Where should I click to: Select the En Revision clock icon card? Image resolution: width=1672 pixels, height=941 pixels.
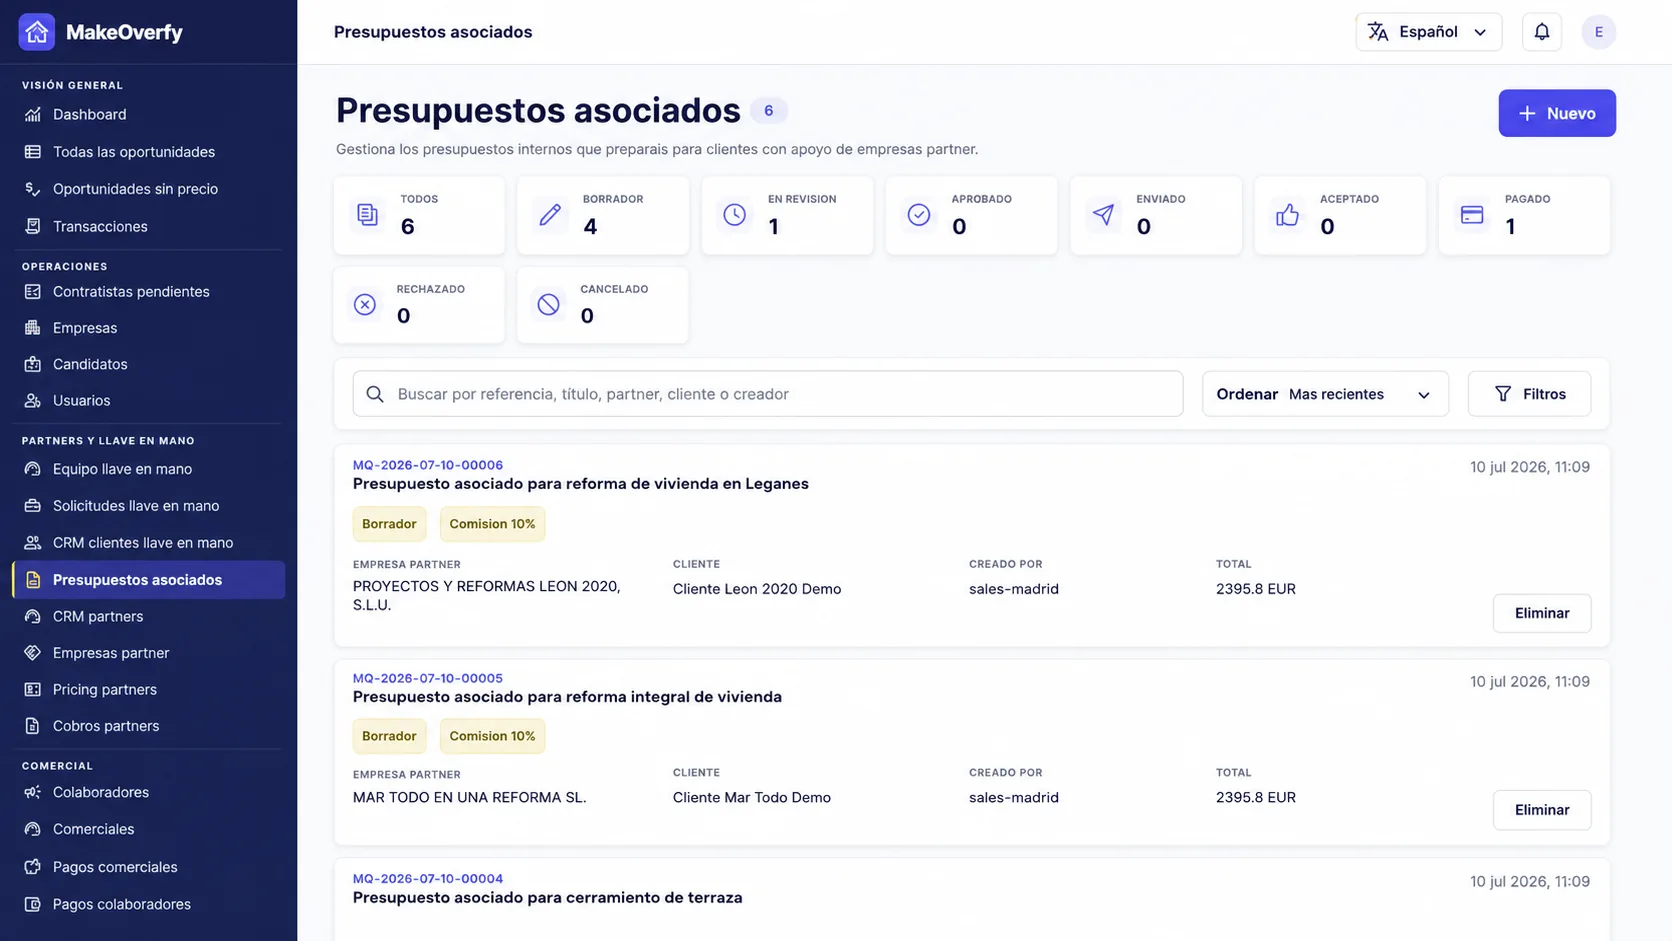click(x=787, y=215)
